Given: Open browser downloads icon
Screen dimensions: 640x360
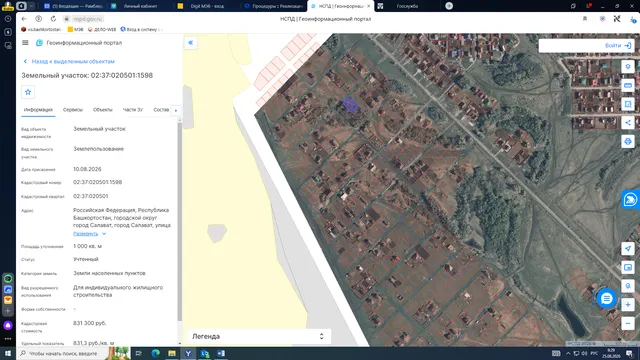Looking at the screenshot, I should 633,19.
